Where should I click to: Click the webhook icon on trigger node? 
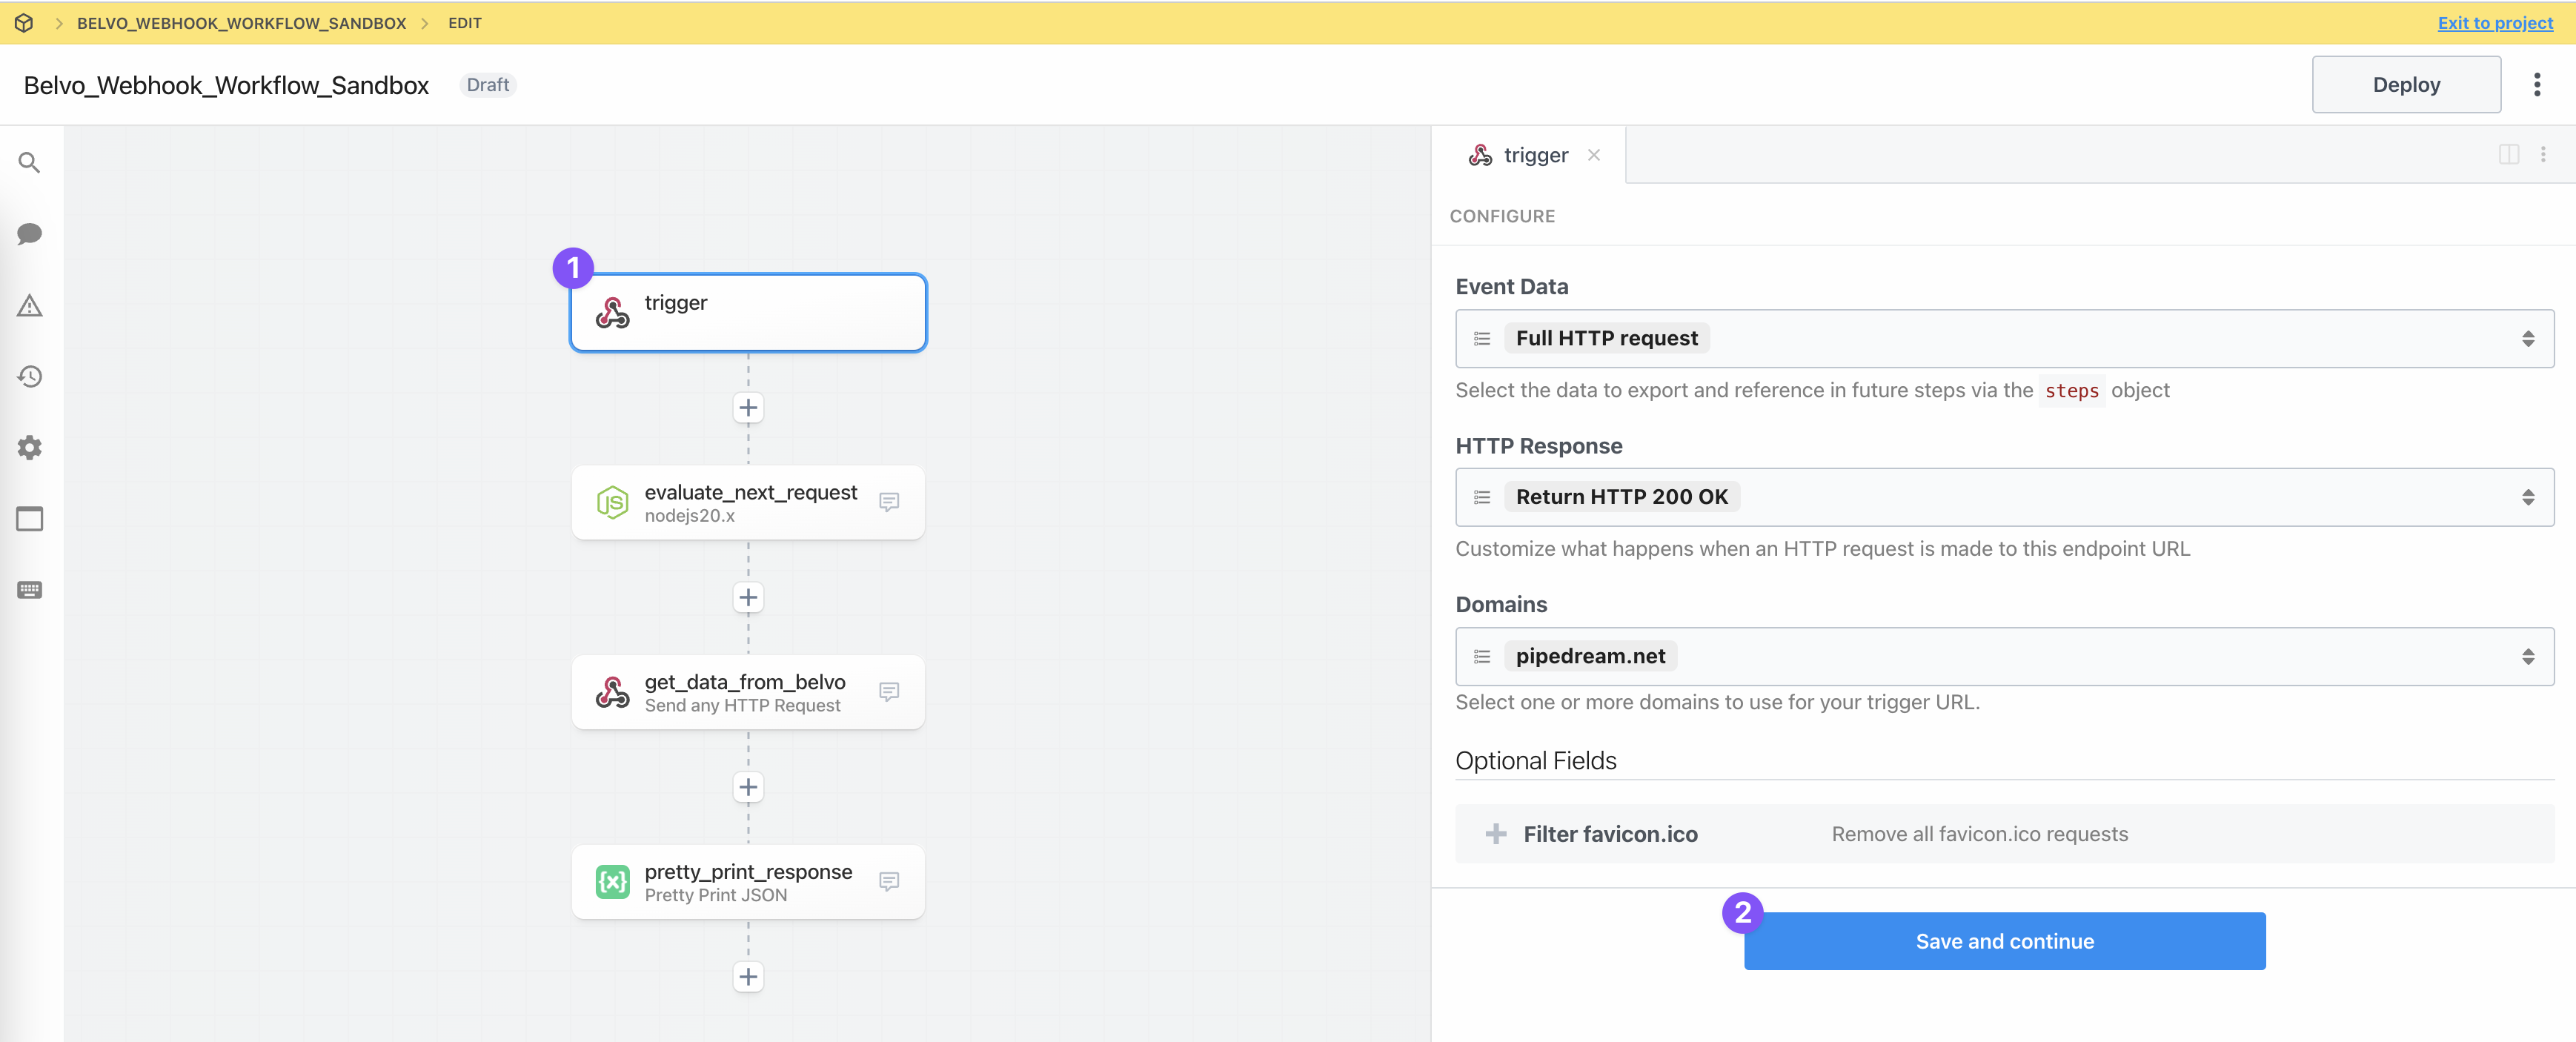point(612,312)
